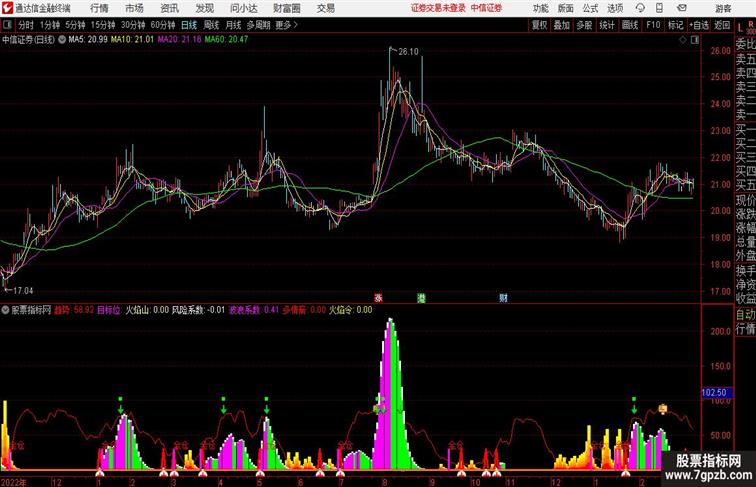Click the Tongdaxin red logo icon
Screen dimensions: 756x487
7,8
